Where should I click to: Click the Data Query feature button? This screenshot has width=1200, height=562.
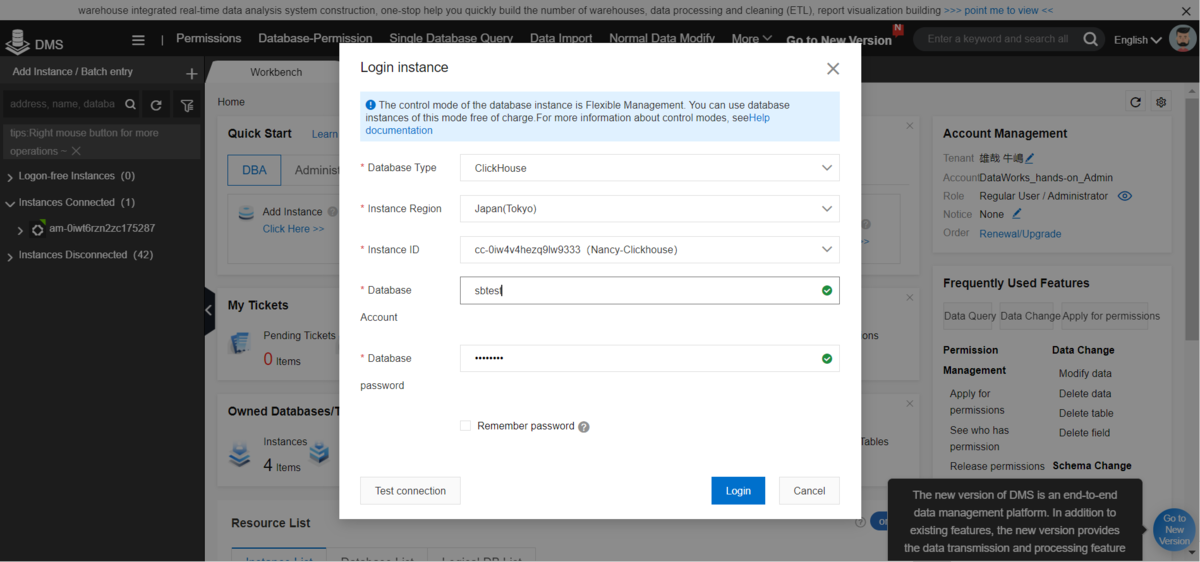pyautogui.click(x=970, y=316)
